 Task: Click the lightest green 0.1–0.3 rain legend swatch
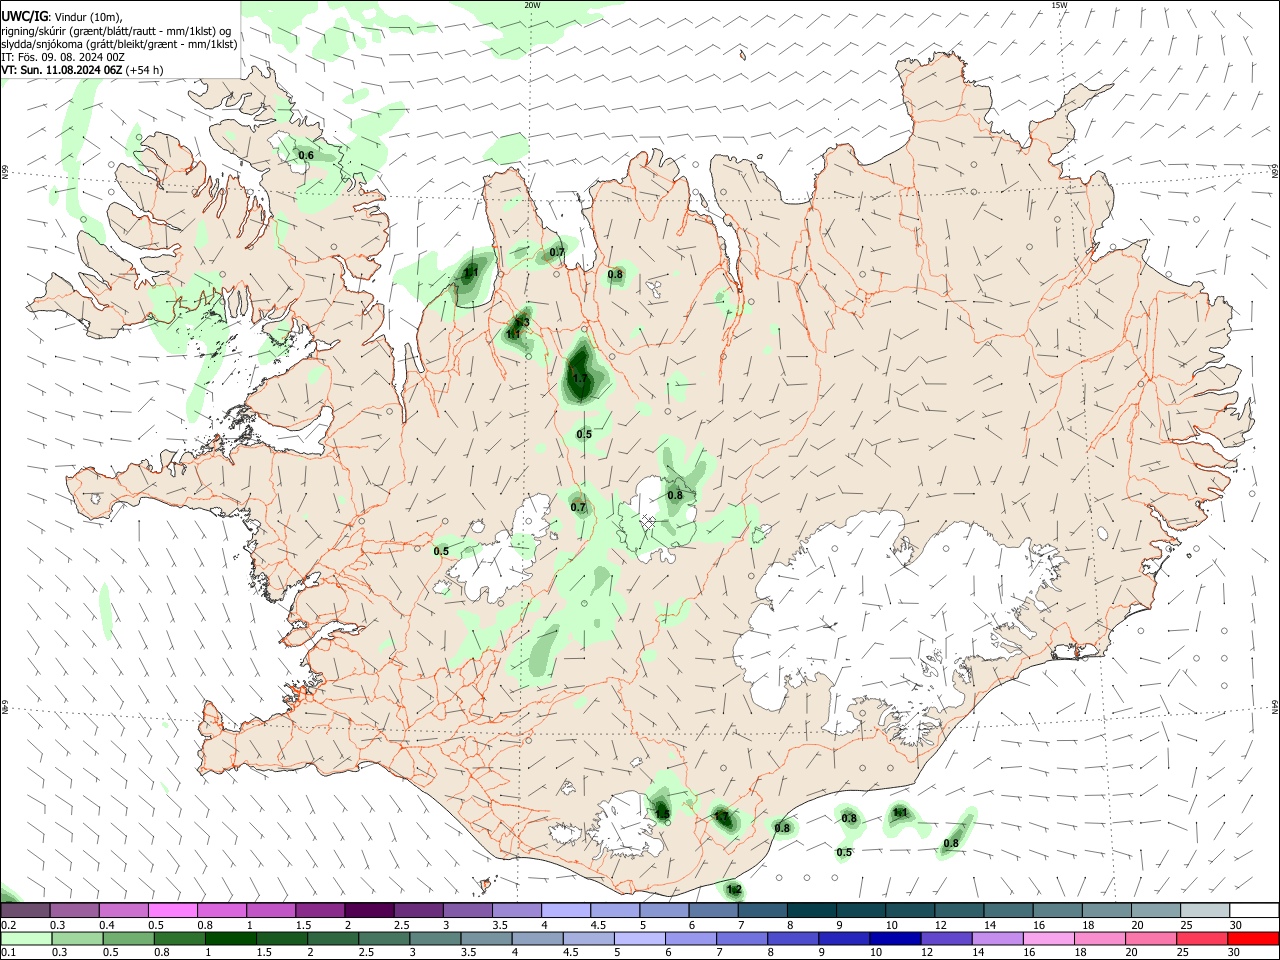click(25, 938)
